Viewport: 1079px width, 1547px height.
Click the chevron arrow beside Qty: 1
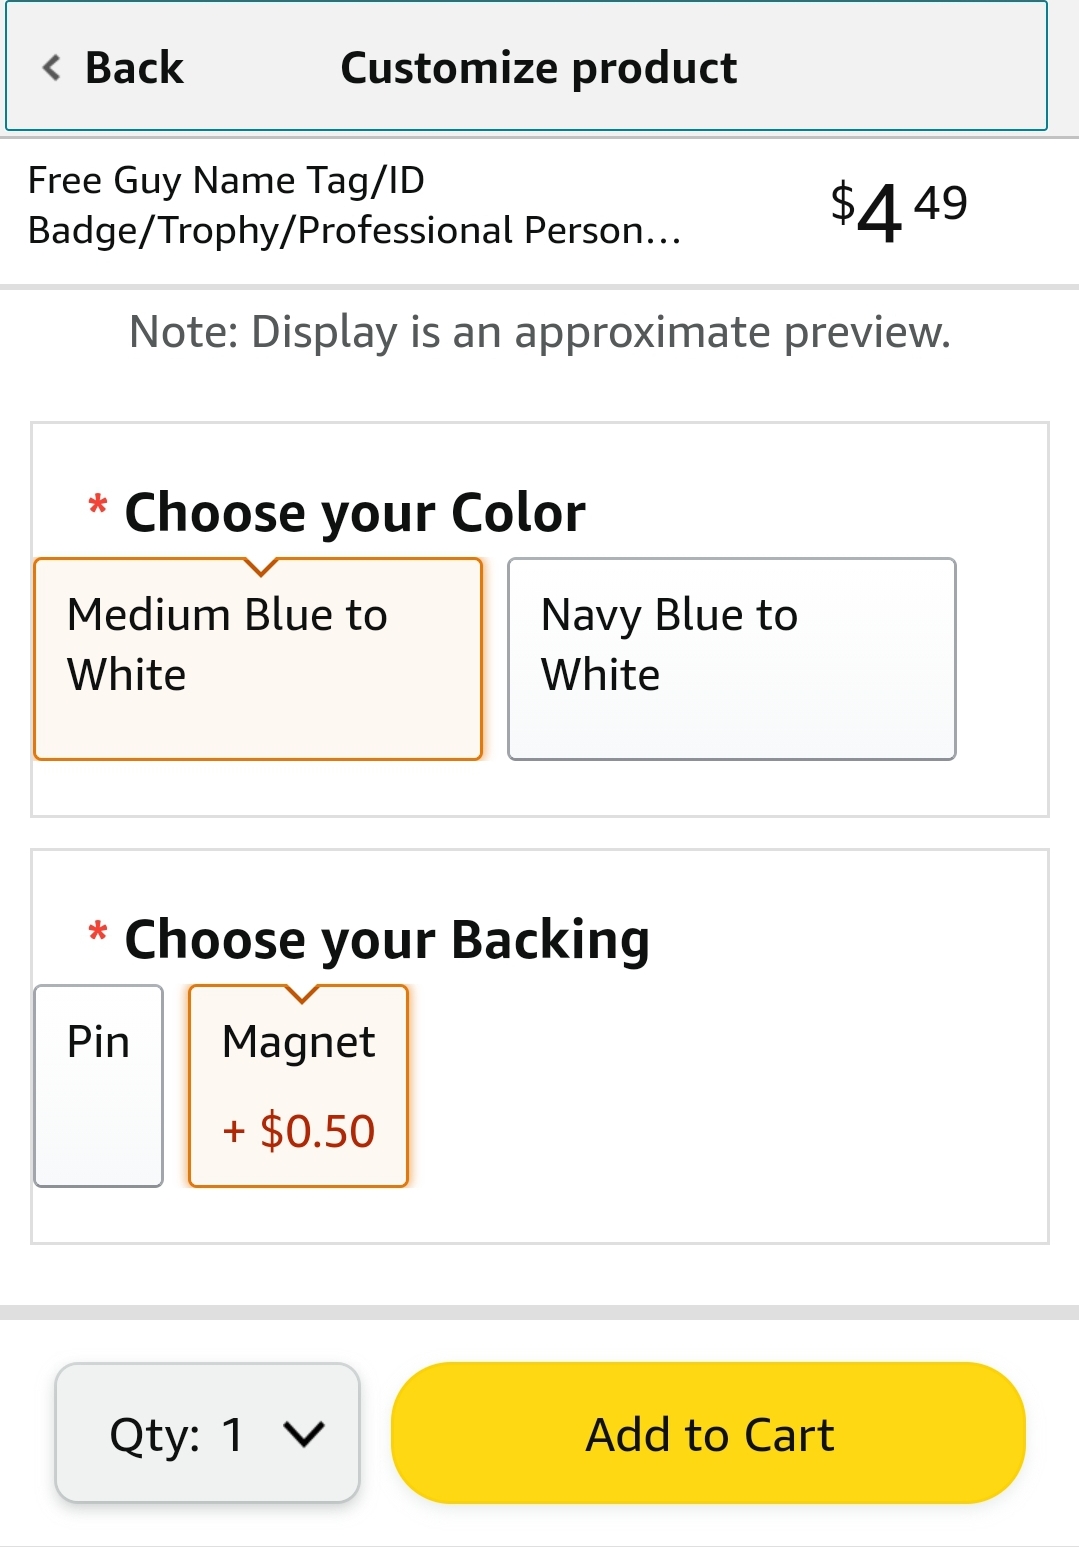(x=304, y=1434)
